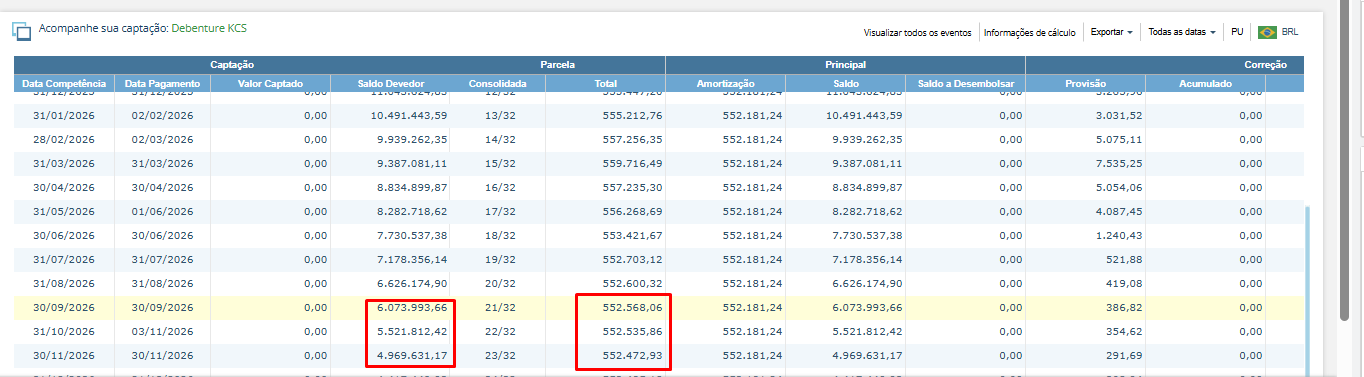The width and height of the screenshot is (1364, 377).
Task: Click the Data Pagamento column header
Action: click(x=162, y=83)
